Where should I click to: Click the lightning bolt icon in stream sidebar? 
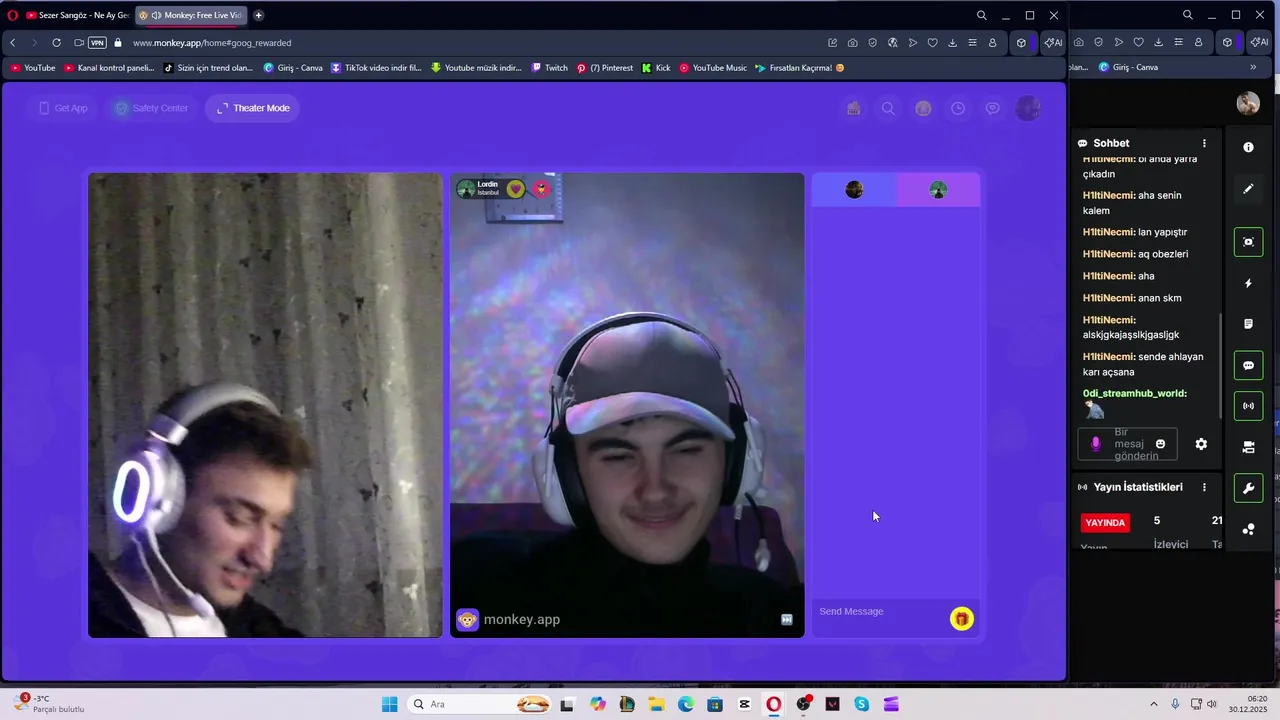coord(1248,283)
